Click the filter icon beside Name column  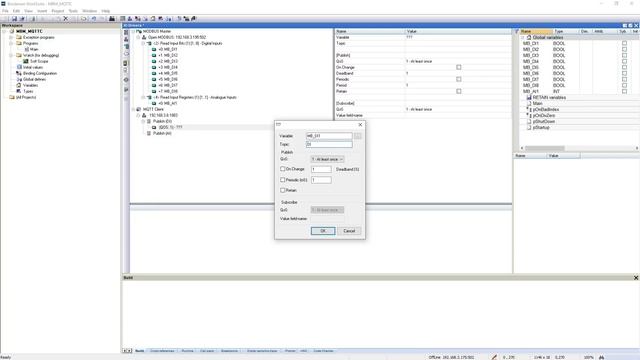coord(517,31)
